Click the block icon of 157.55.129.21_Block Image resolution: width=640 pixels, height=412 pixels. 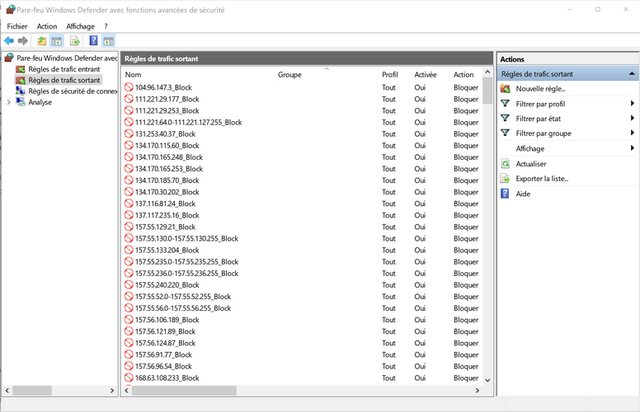[129, 227]
